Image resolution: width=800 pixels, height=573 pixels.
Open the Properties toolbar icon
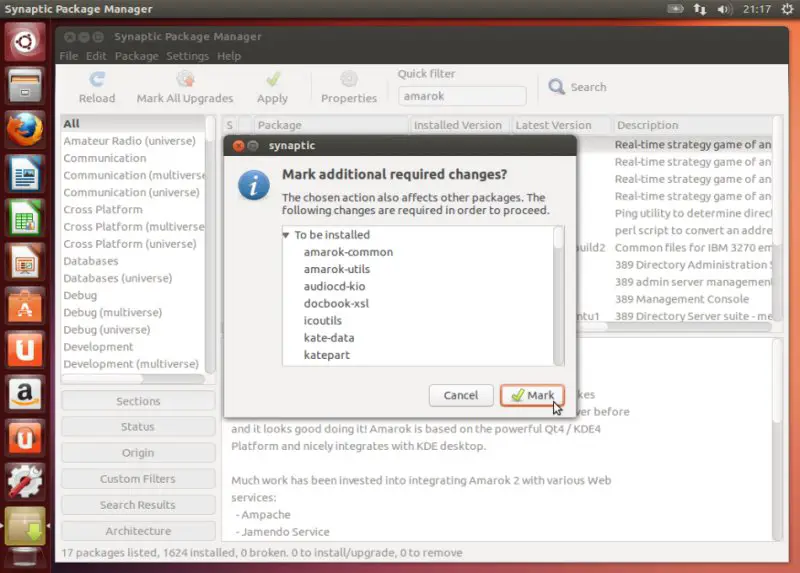coord(349,79)
